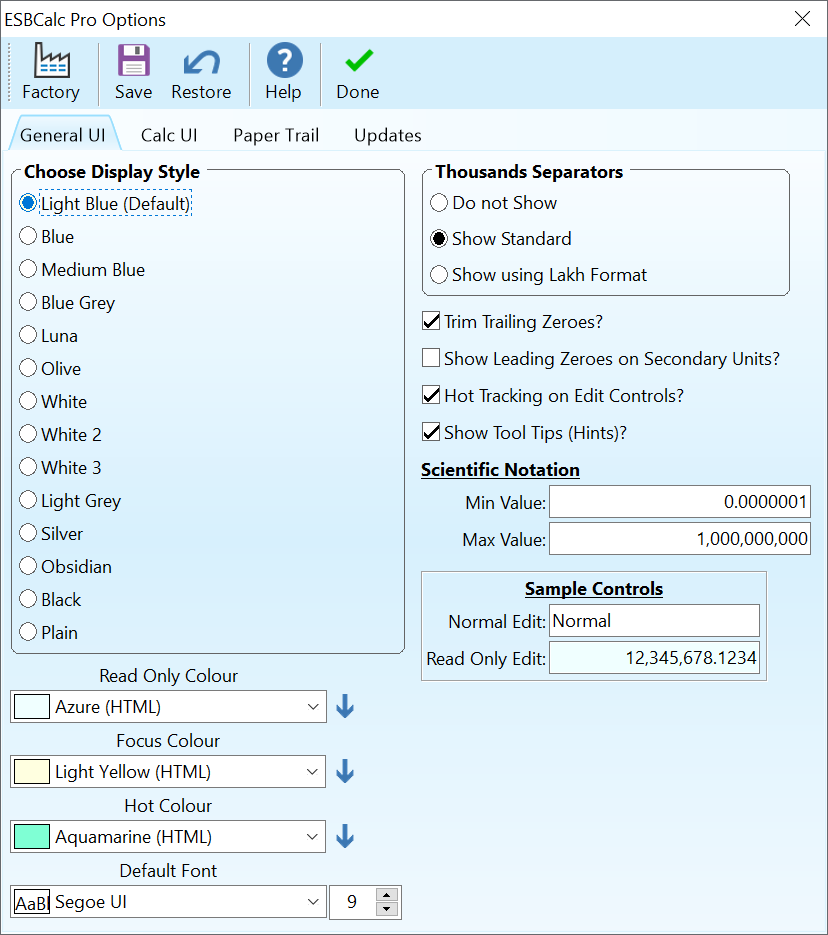
Task: Open the Paper Trail tab
Action: (x=276, y=135)
